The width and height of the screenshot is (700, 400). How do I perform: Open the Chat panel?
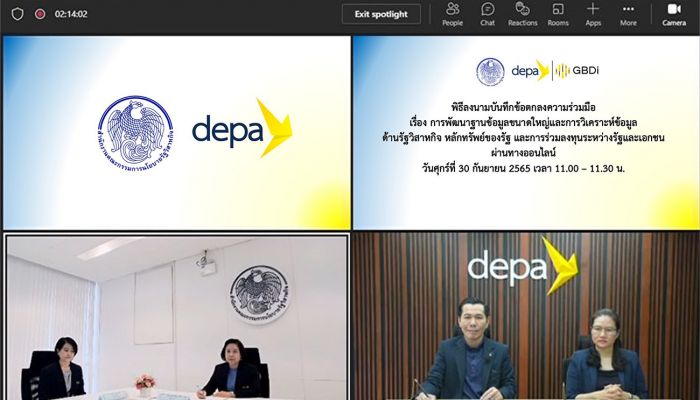(488, 14)
